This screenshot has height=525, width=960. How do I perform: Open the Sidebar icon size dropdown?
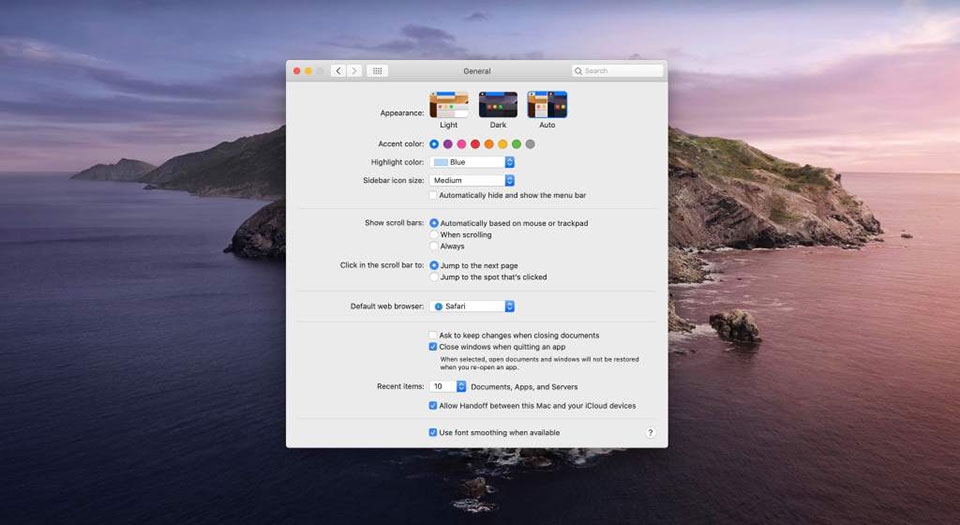pos(472,181)
